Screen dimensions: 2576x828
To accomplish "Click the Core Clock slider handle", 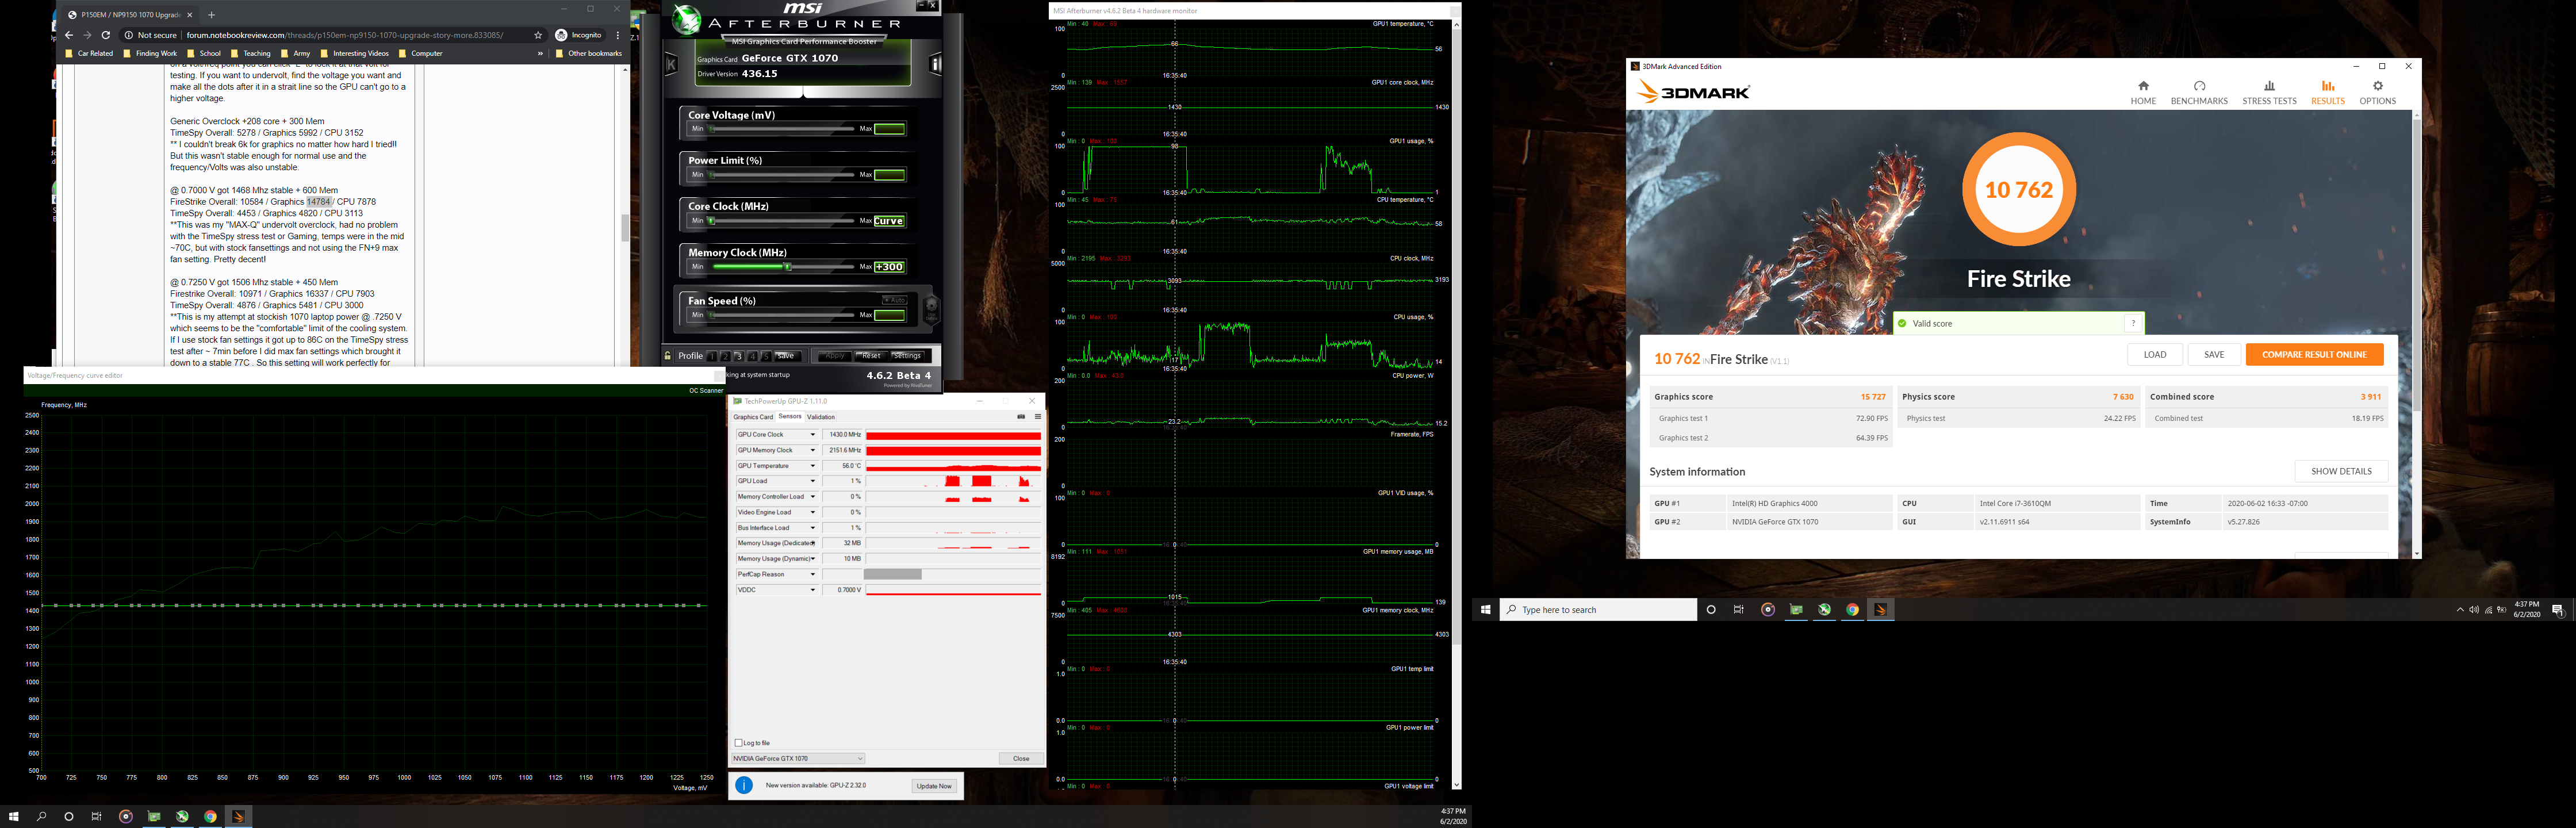I will point(711,221).
